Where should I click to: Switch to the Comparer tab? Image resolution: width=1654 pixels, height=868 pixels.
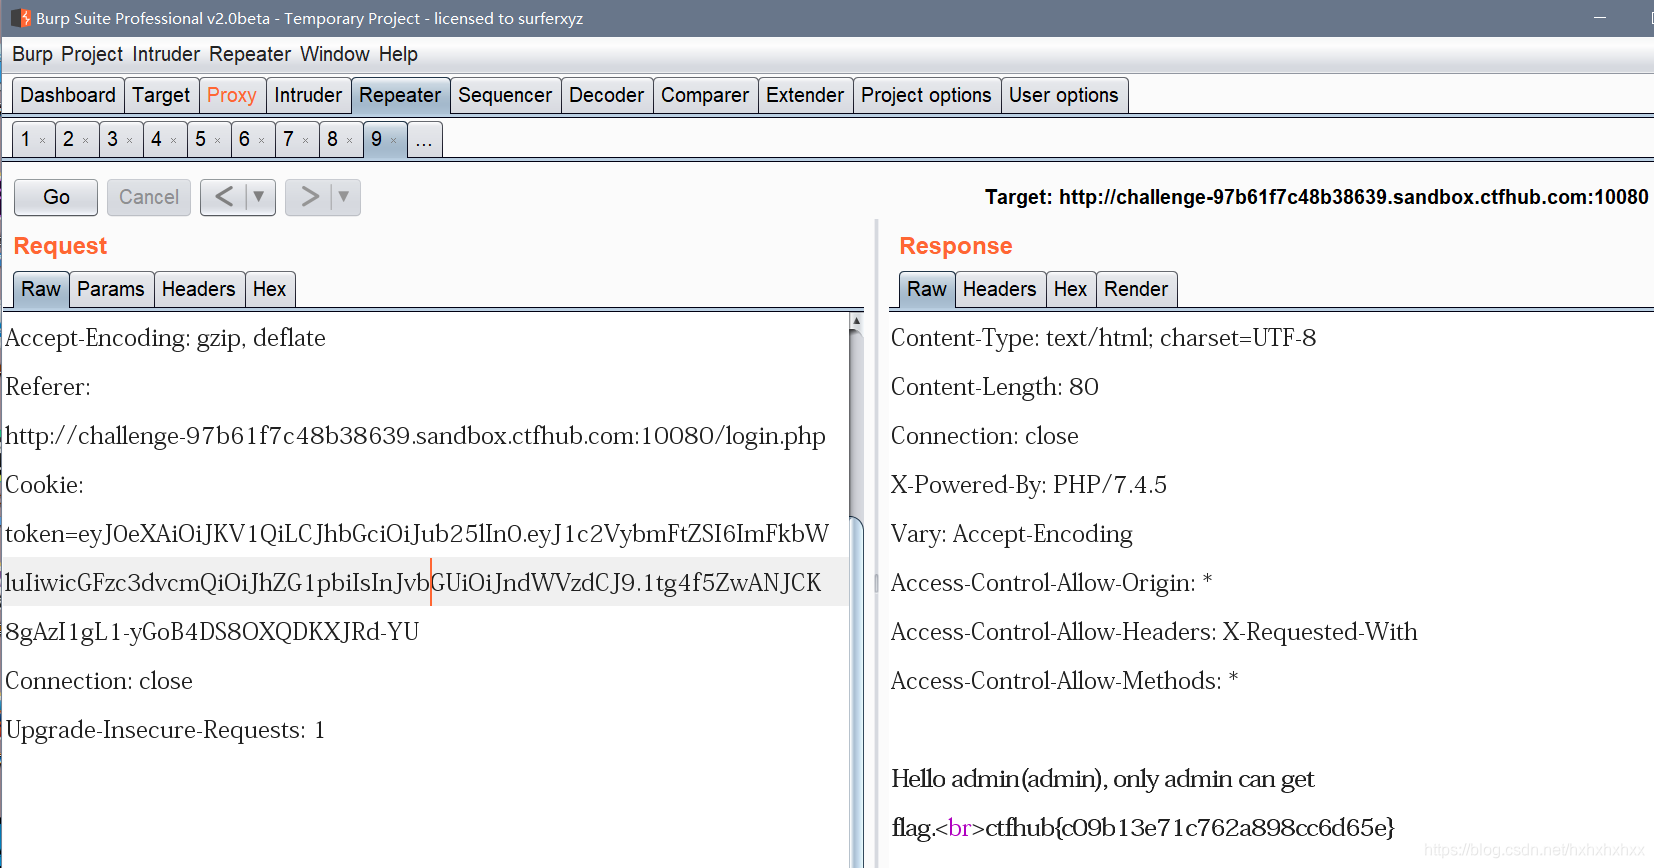click(x=705, y=95)
